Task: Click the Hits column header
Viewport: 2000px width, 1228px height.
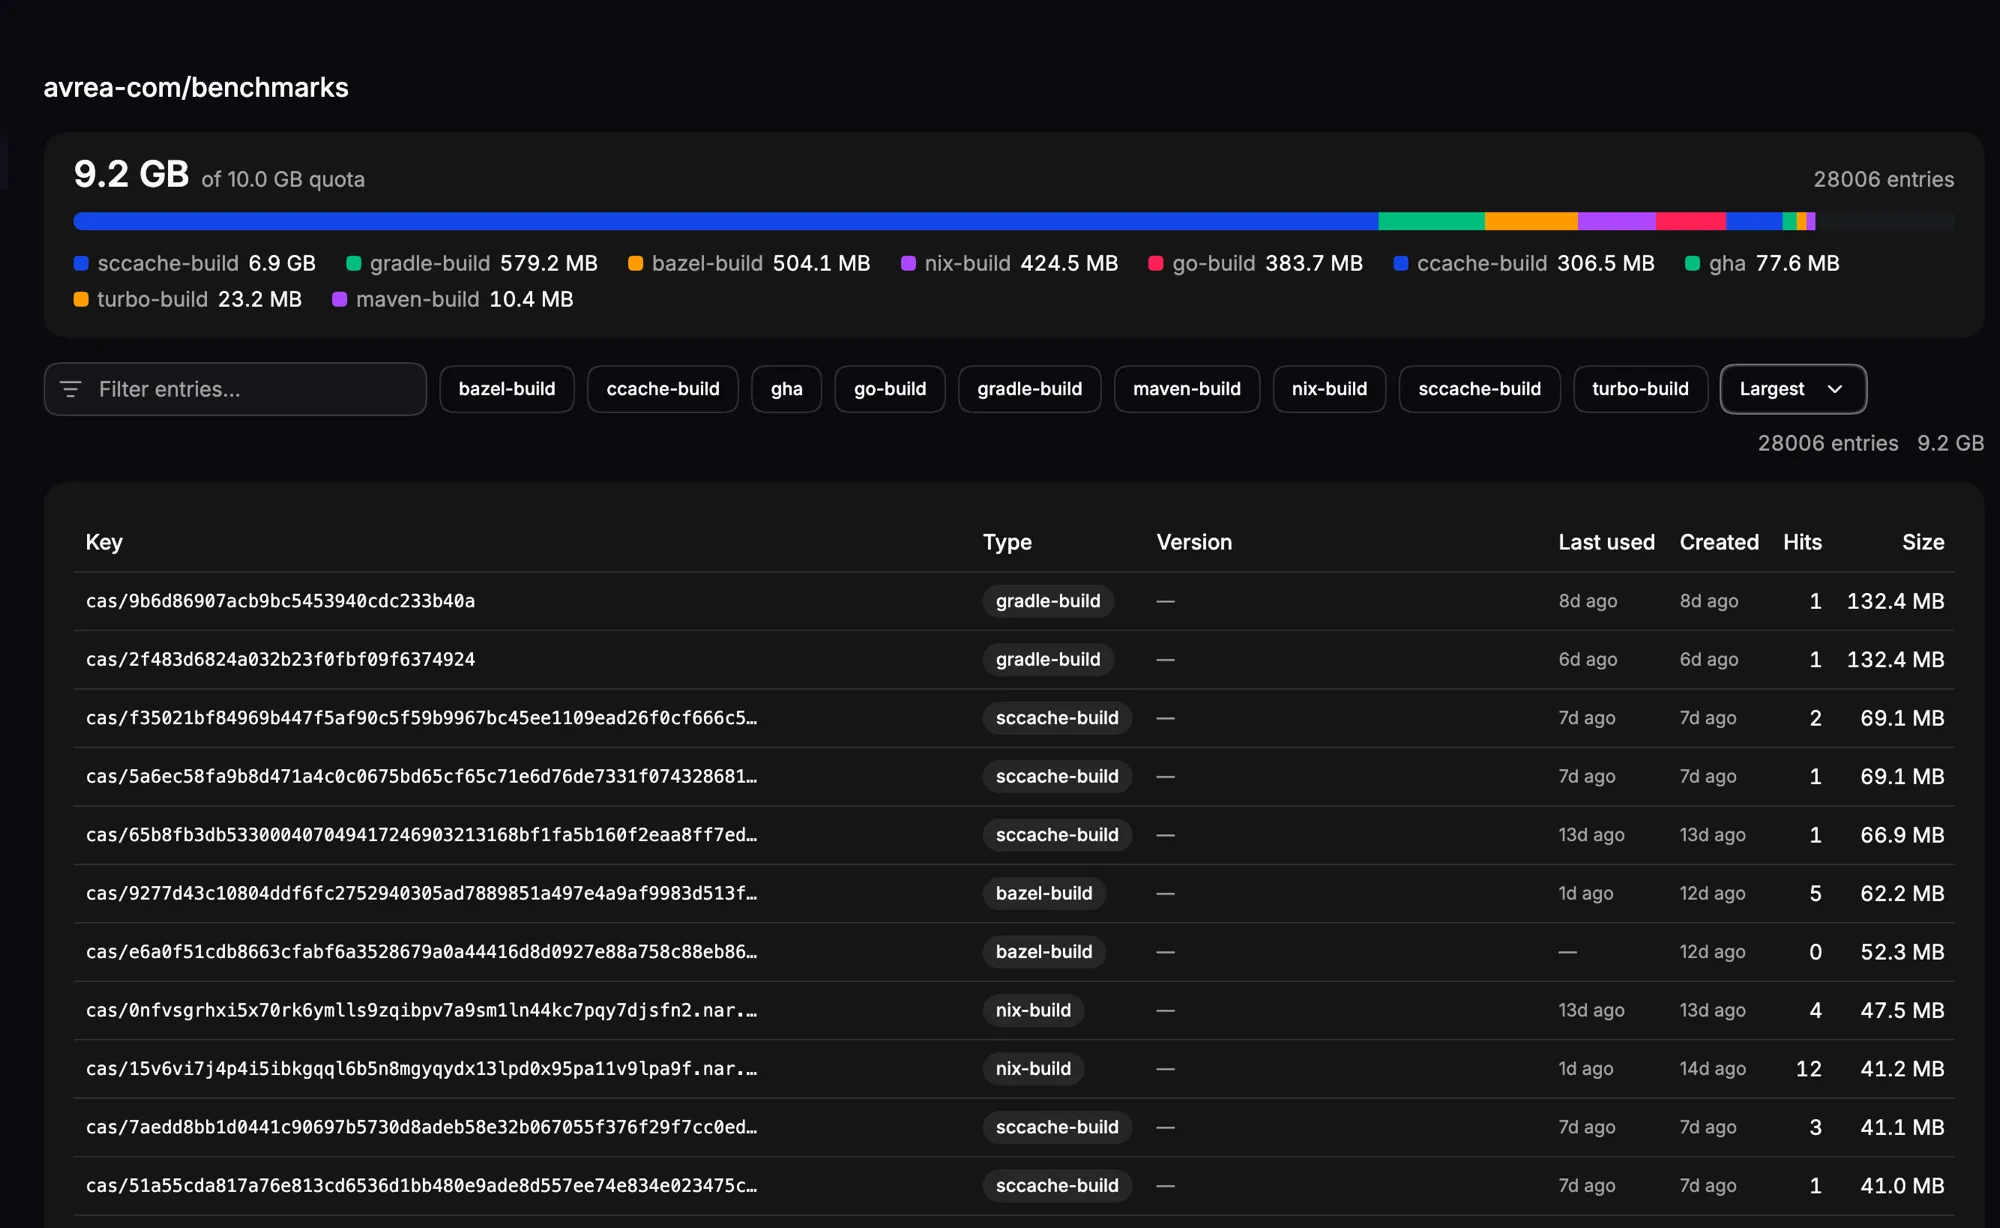Action: 1803,542
